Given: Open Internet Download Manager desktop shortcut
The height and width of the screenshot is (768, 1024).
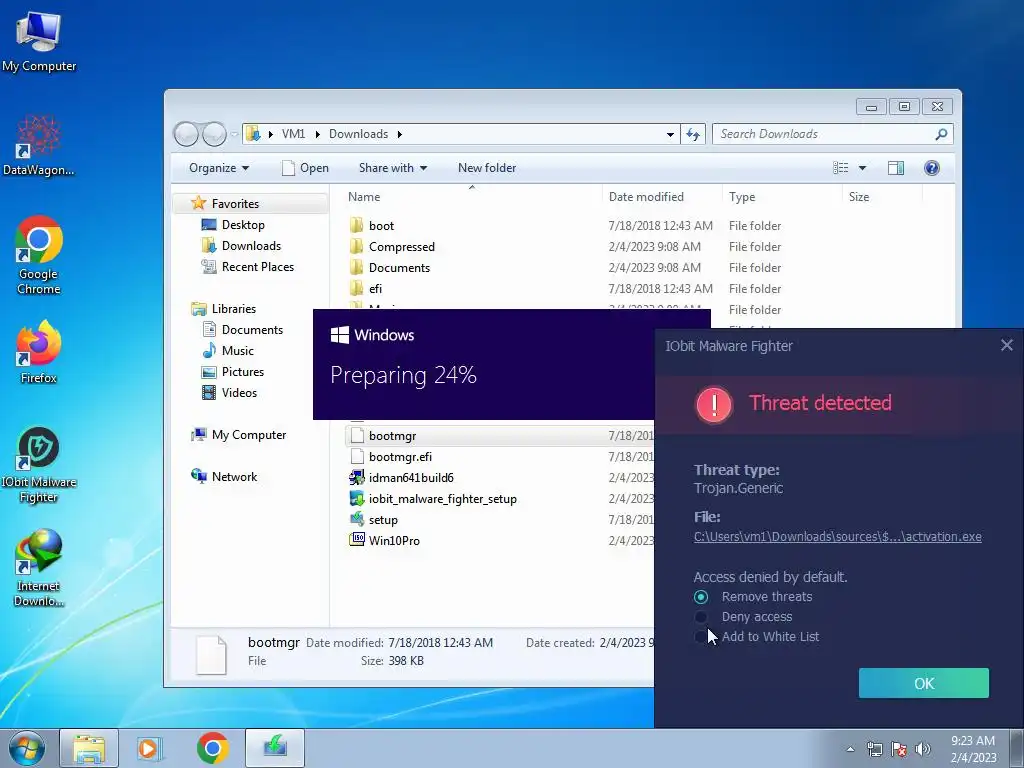Looking at the screenshot, I should tap(39, 568).
